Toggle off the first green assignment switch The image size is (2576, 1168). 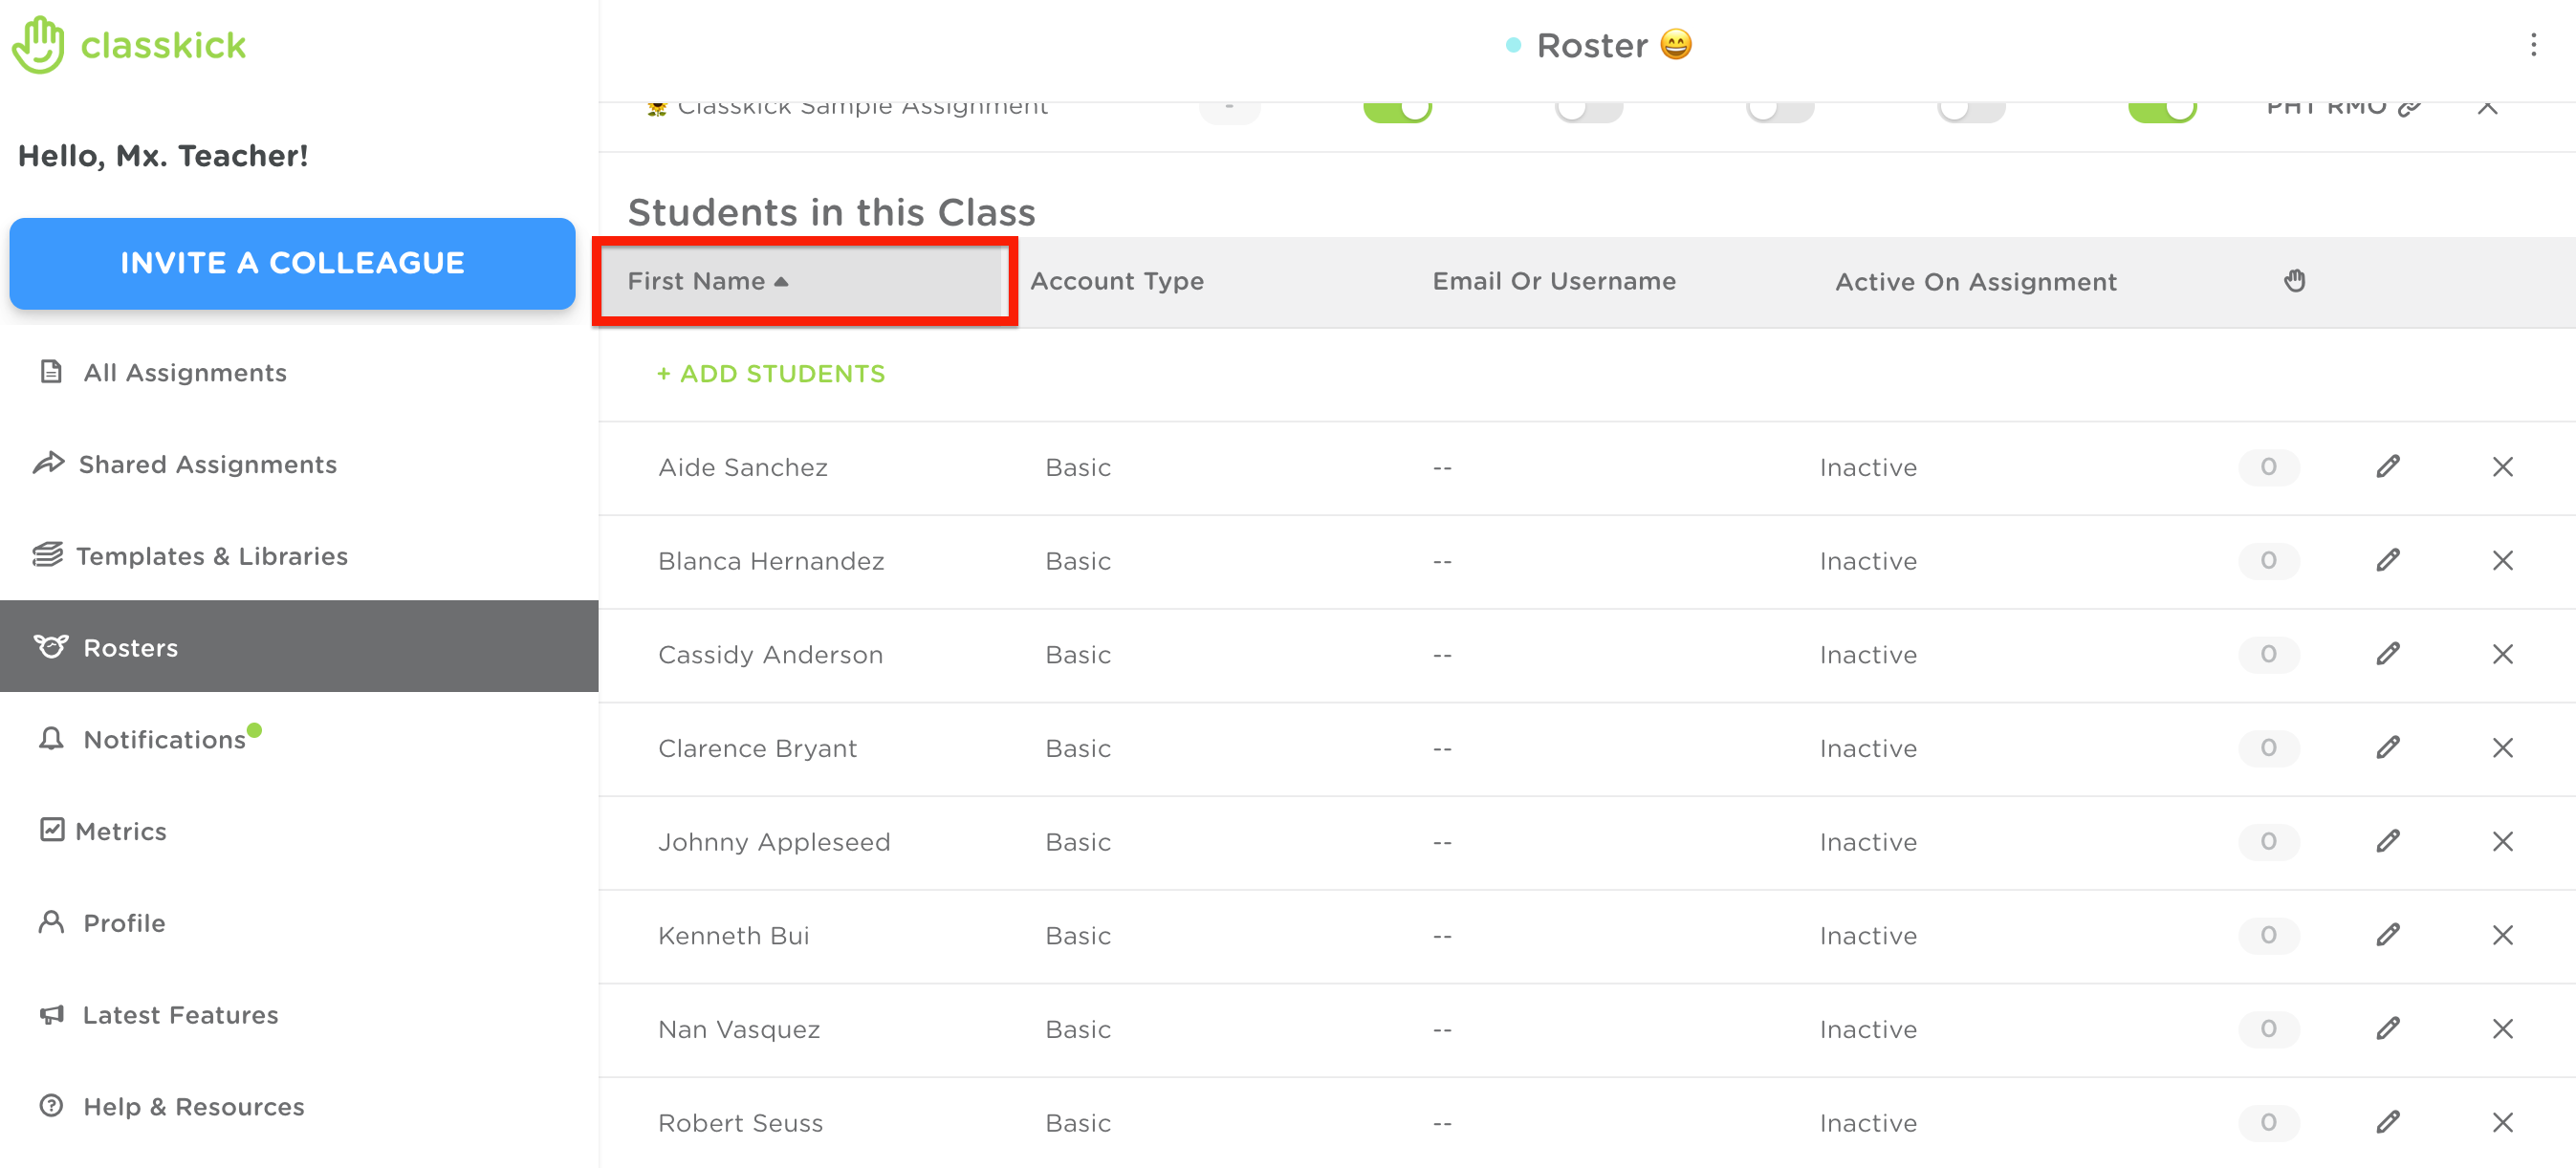(1397, 108)
